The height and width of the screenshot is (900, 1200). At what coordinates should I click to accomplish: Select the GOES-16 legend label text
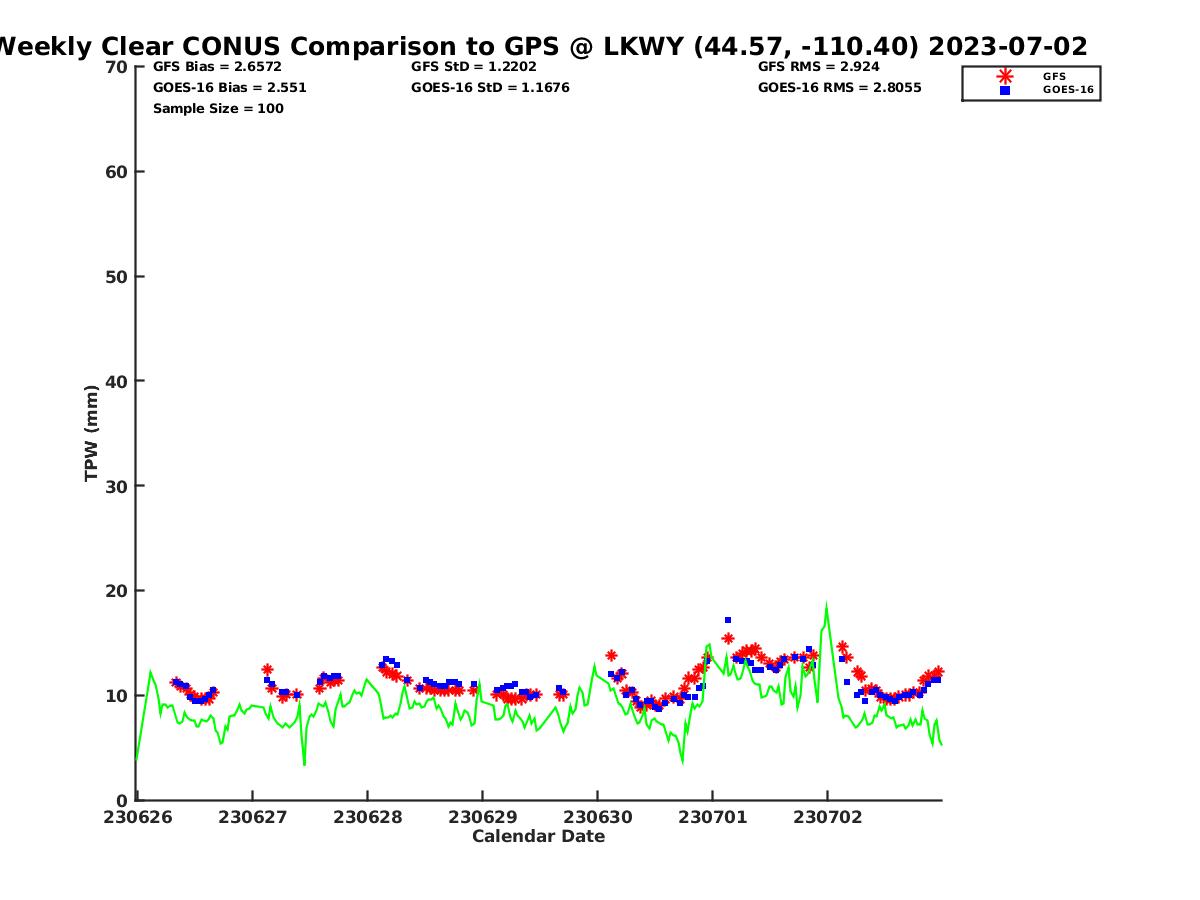point(1068,90)
